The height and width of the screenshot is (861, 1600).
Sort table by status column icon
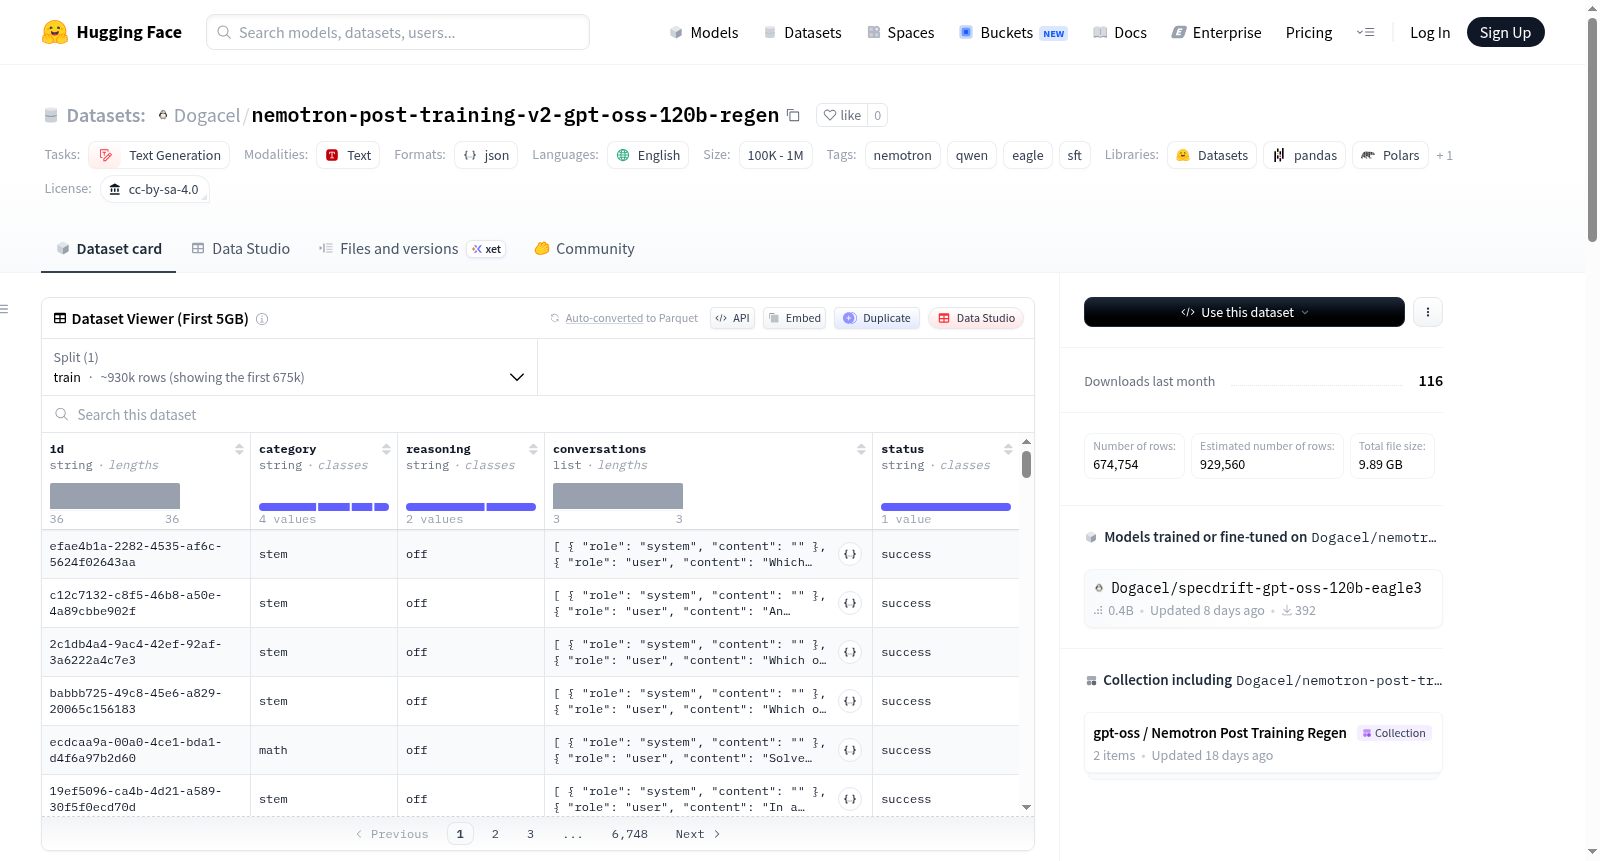pos(1008,449)
